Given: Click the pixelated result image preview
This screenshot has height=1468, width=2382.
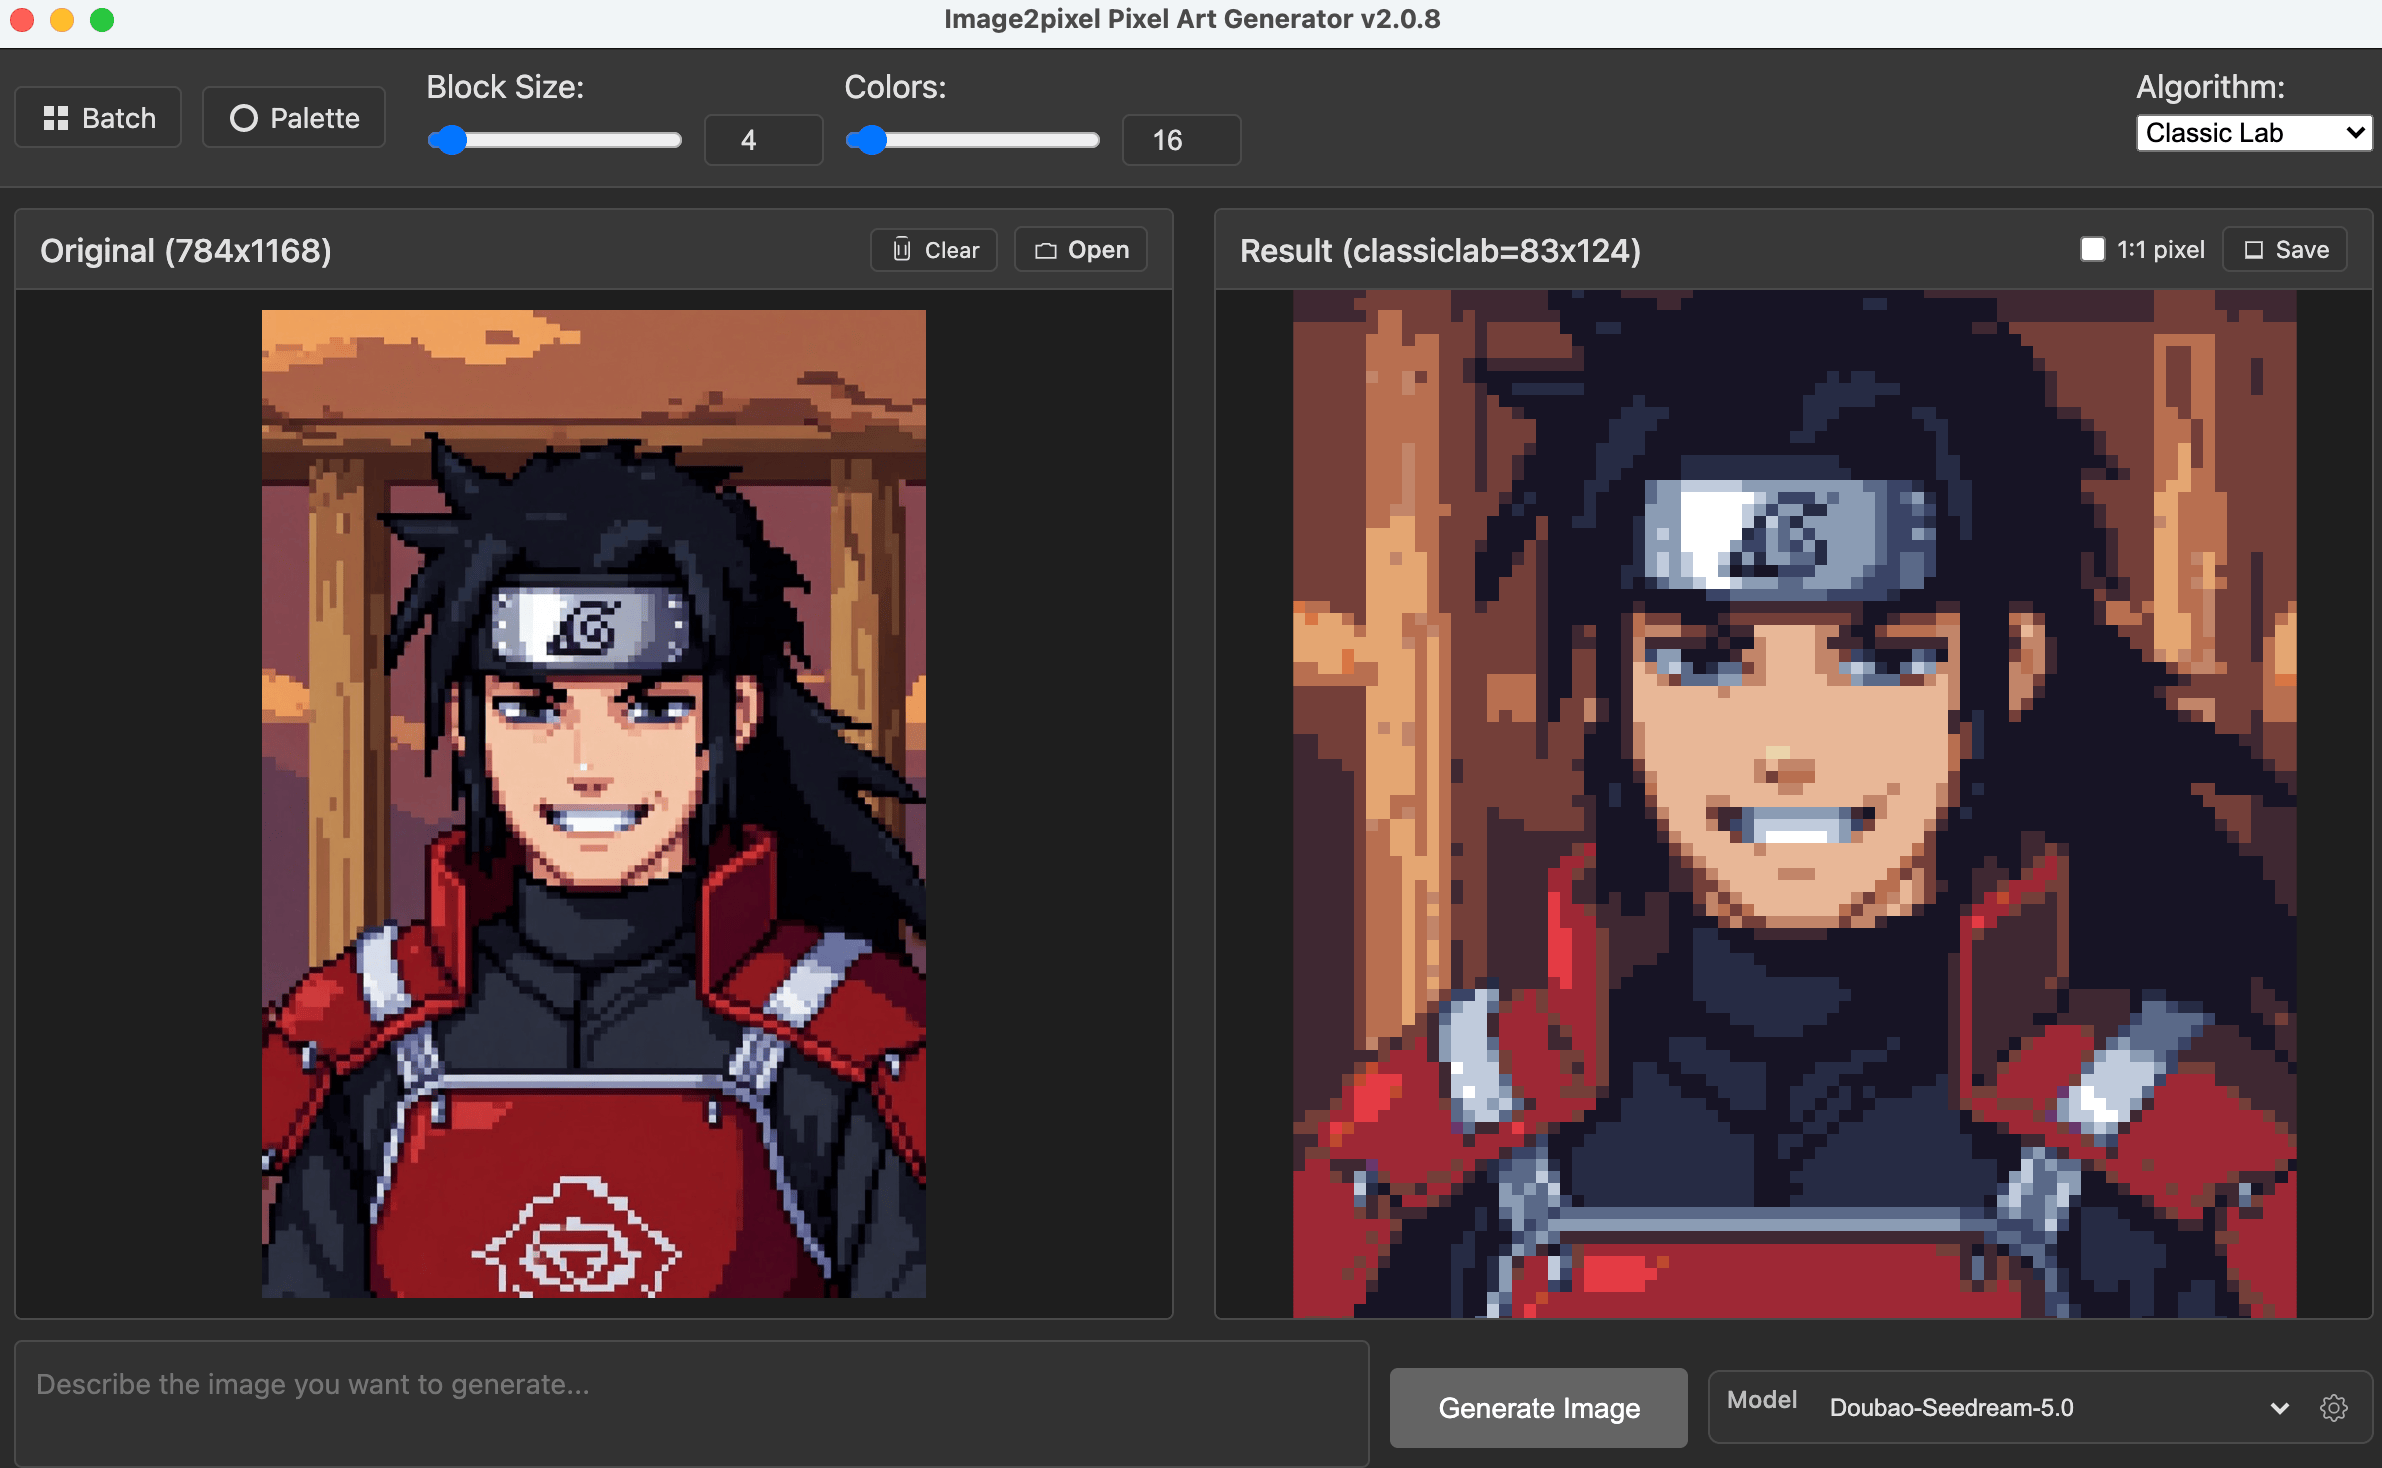Looking at the screenshot, I should click(1795, 804).
